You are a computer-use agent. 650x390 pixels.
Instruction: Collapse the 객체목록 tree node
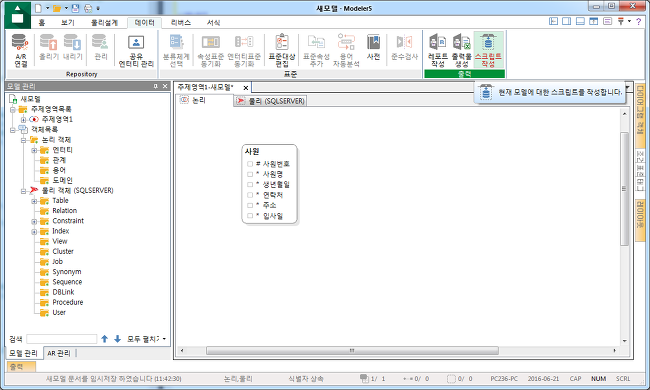click(12, 130)
